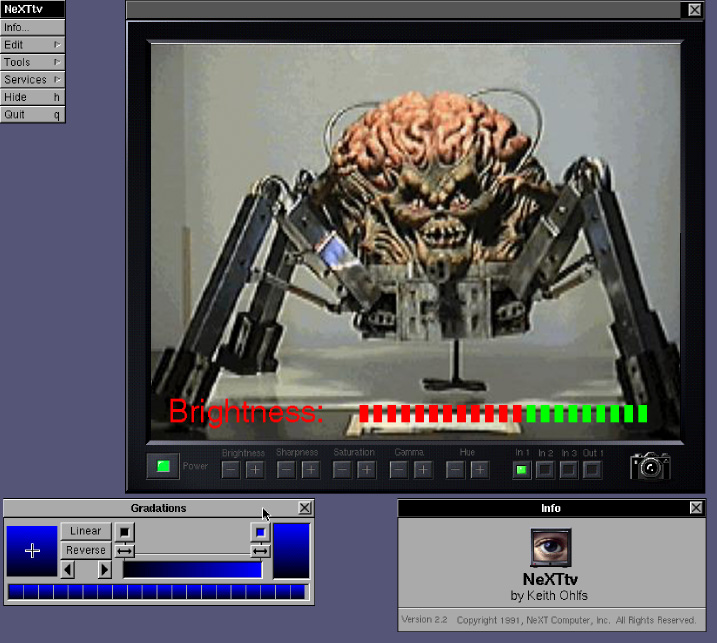Click the segmented blue gradation strip

pyautogui.click(x=158, y=592)
